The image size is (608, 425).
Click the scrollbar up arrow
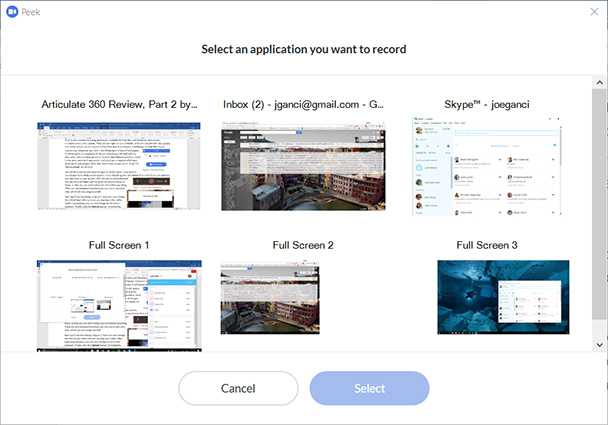[x=599, y=80]
